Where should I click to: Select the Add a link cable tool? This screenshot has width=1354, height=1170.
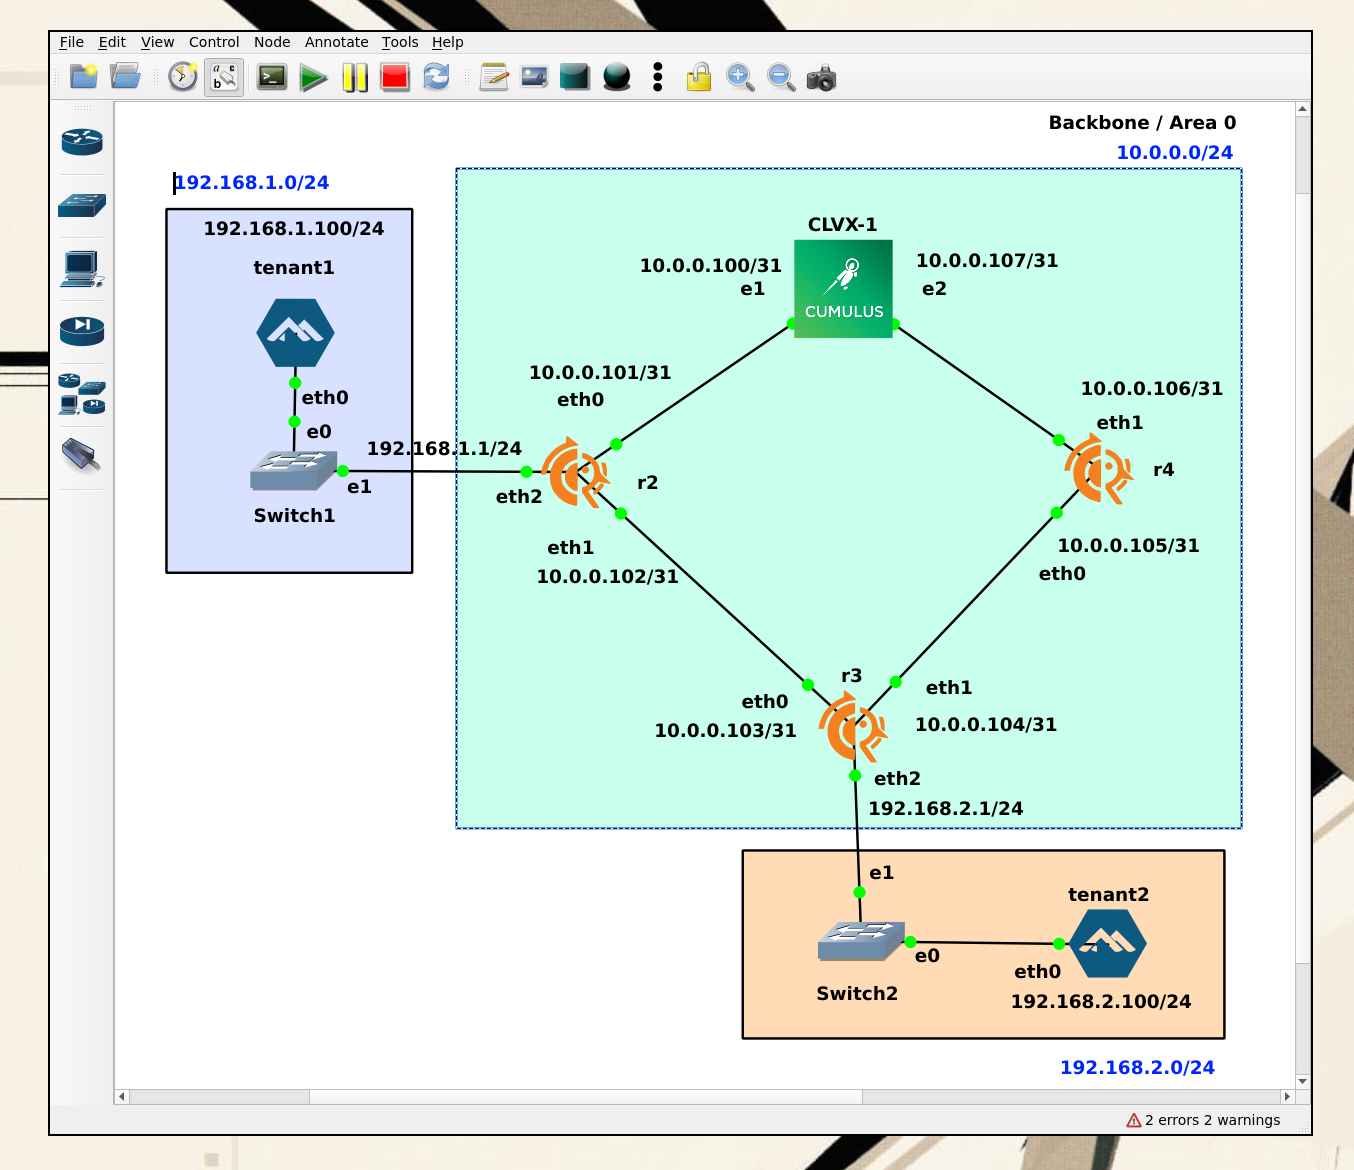tap(82, 456)
